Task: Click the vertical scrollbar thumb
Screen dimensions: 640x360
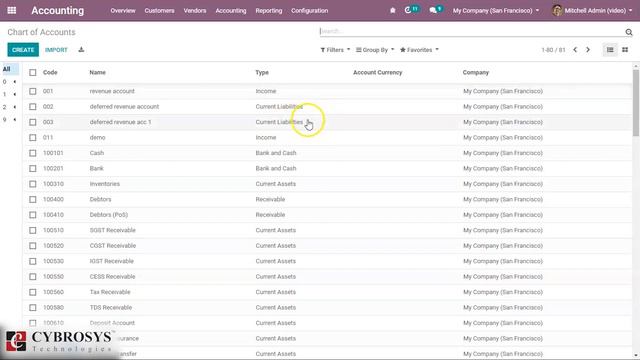Action: [636, 102]
